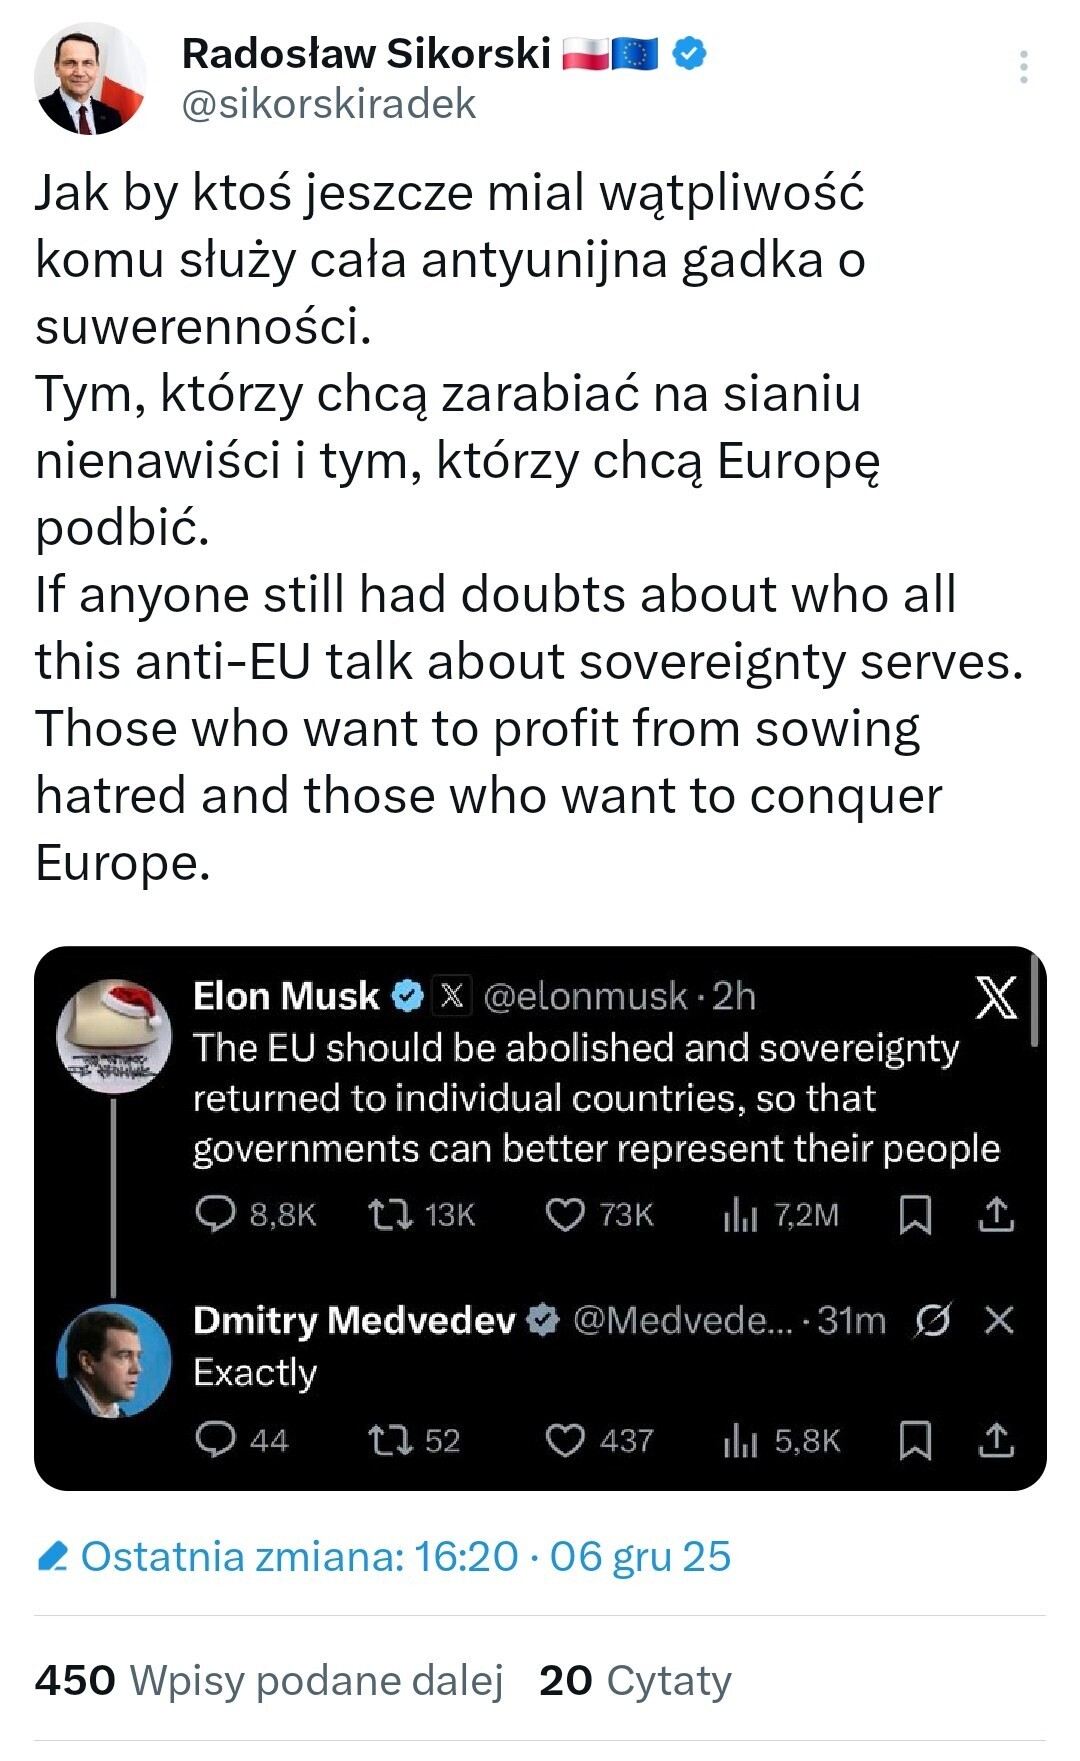Click the X logo in quoted screenshot corner
This screenshot has width=1080, height=1761.
coord(996,998)
